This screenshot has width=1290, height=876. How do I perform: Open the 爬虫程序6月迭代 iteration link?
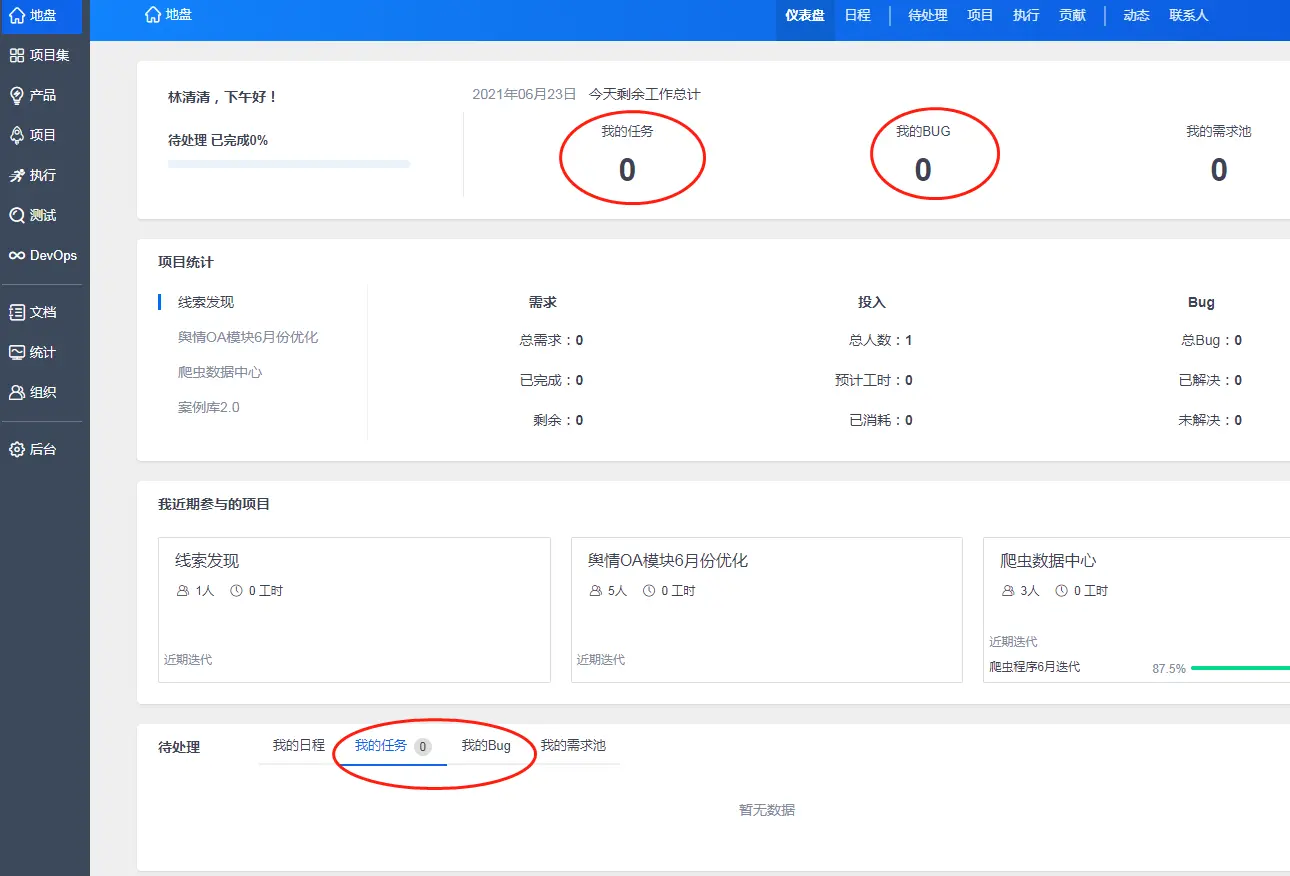(1035, 667)
